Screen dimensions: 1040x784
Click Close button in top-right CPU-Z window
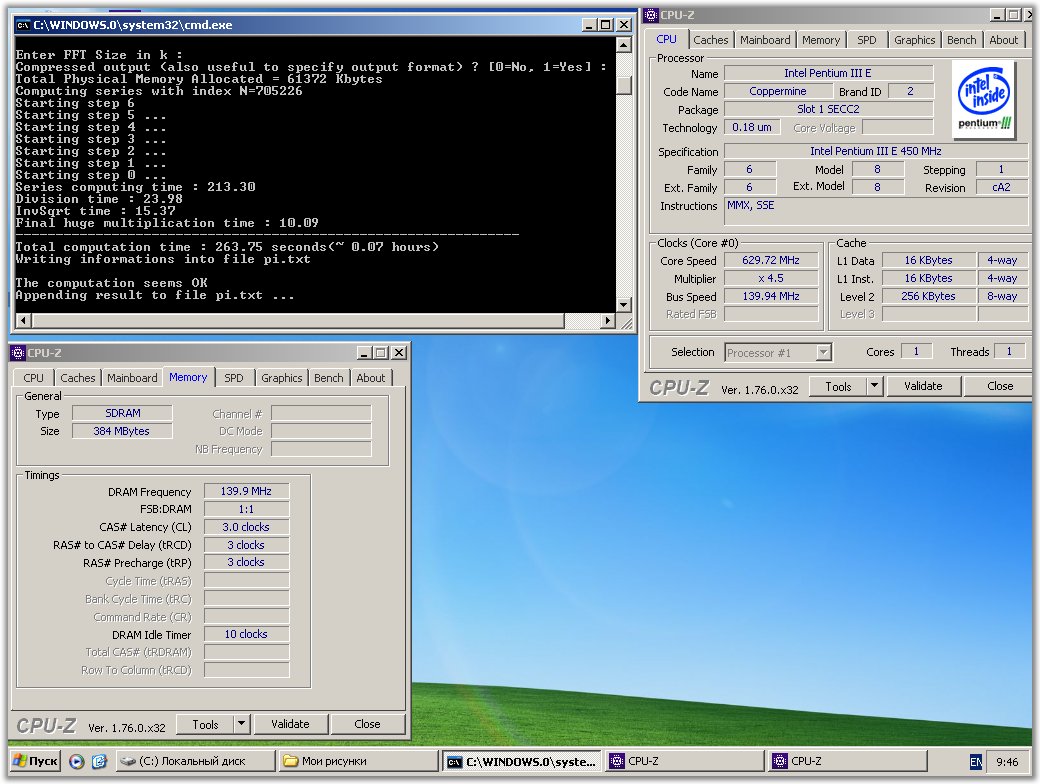click(x=1000, y=386)
